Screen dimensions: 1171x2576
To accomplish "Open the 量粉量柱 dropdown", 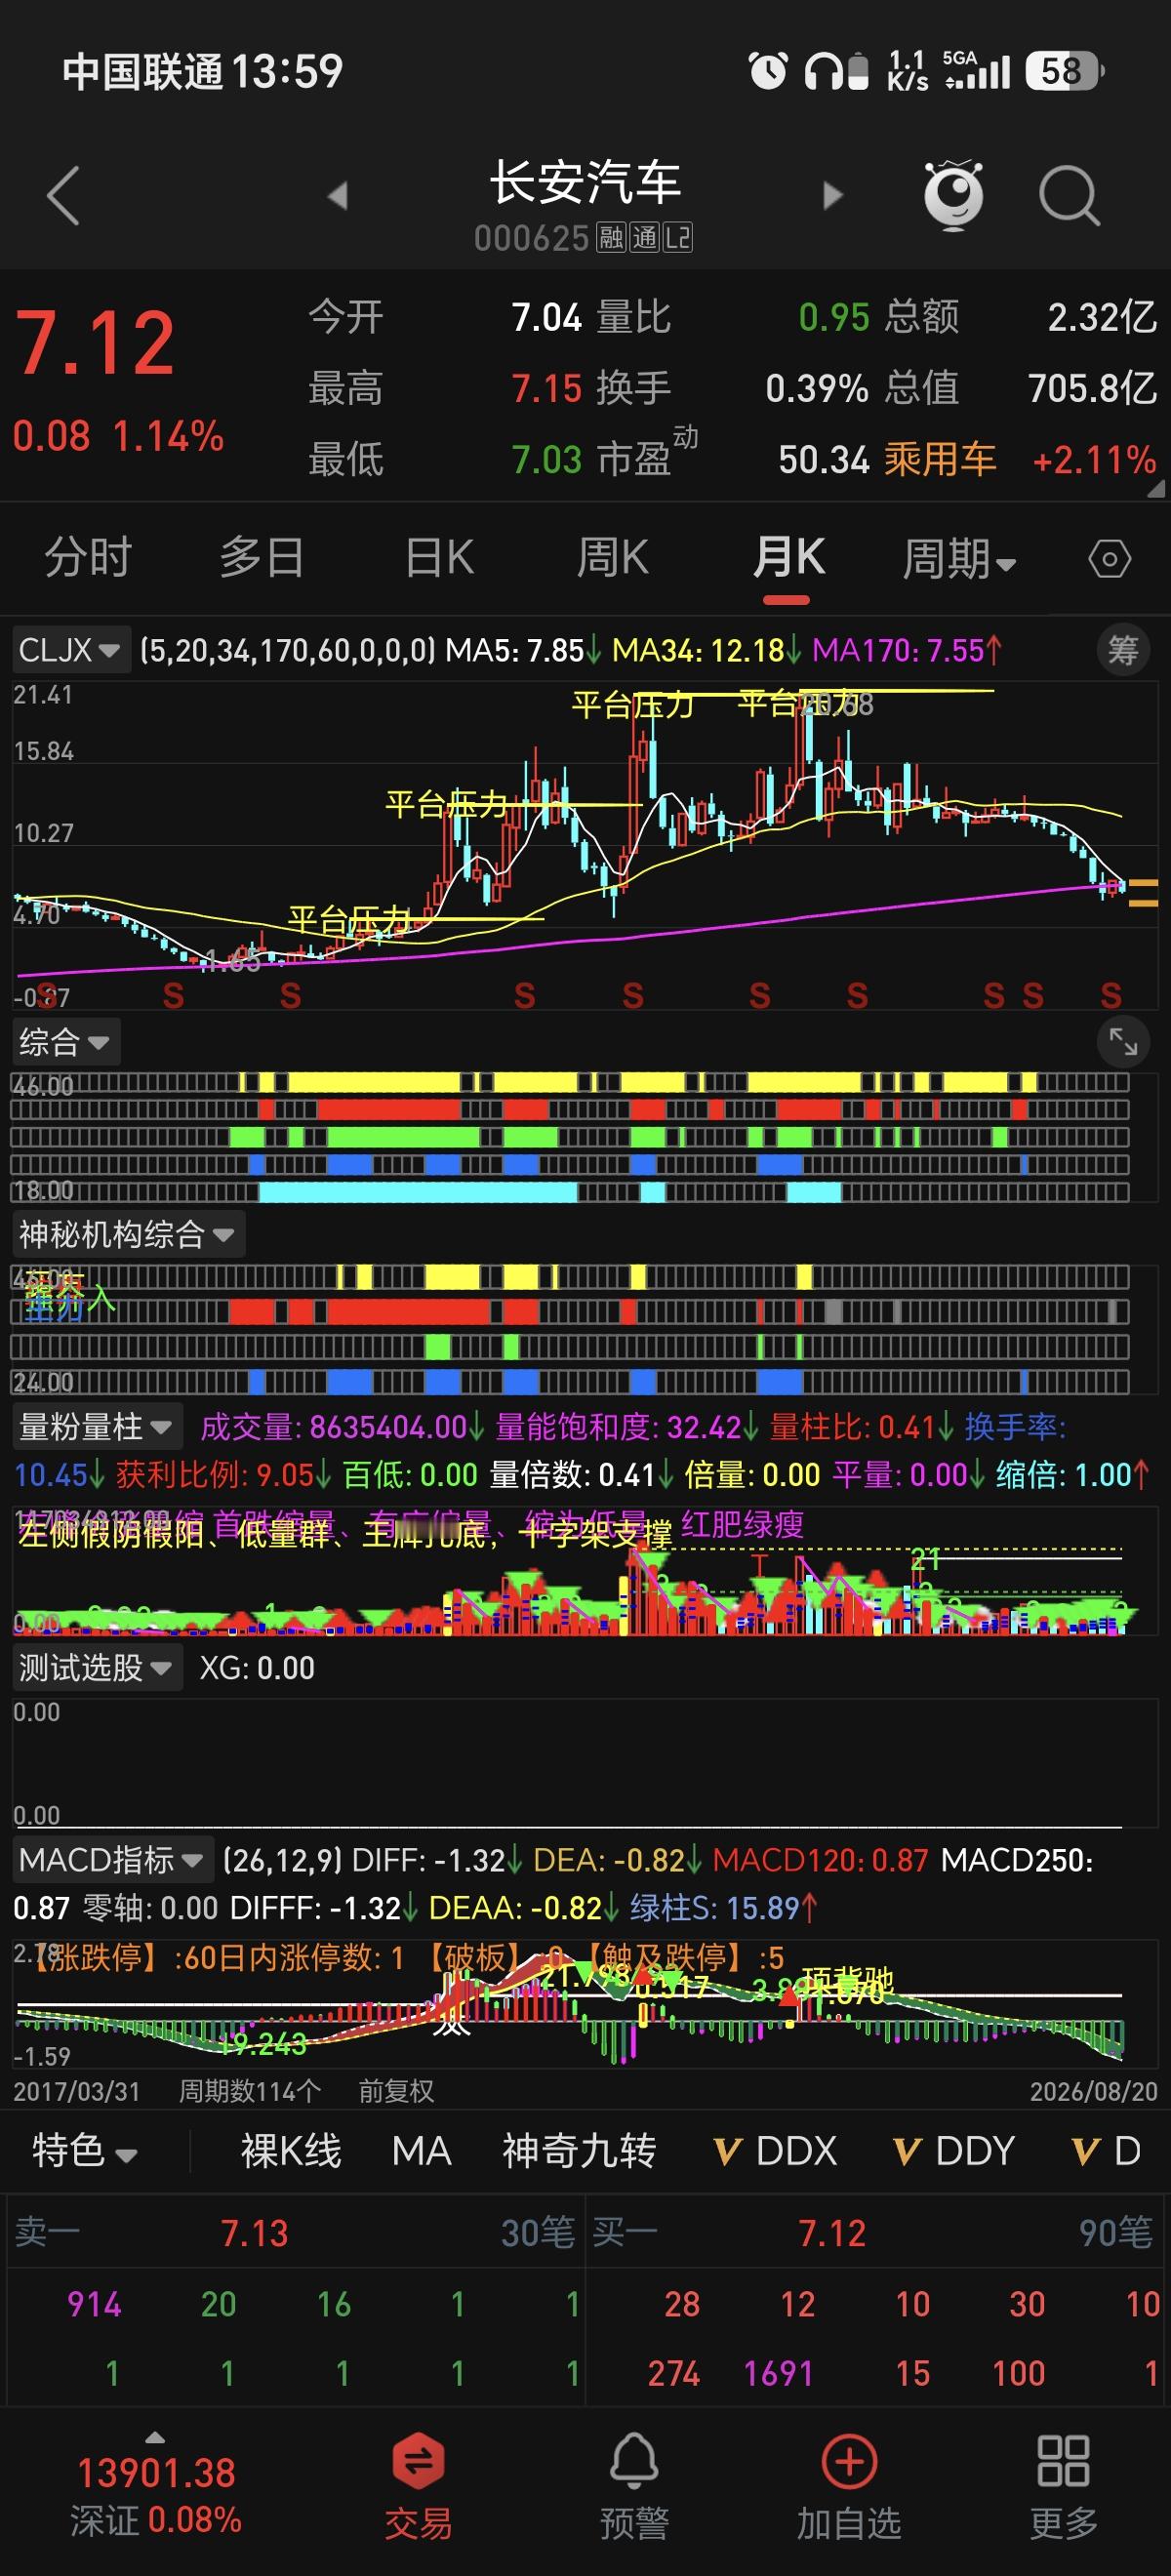I will point(97,1427).
